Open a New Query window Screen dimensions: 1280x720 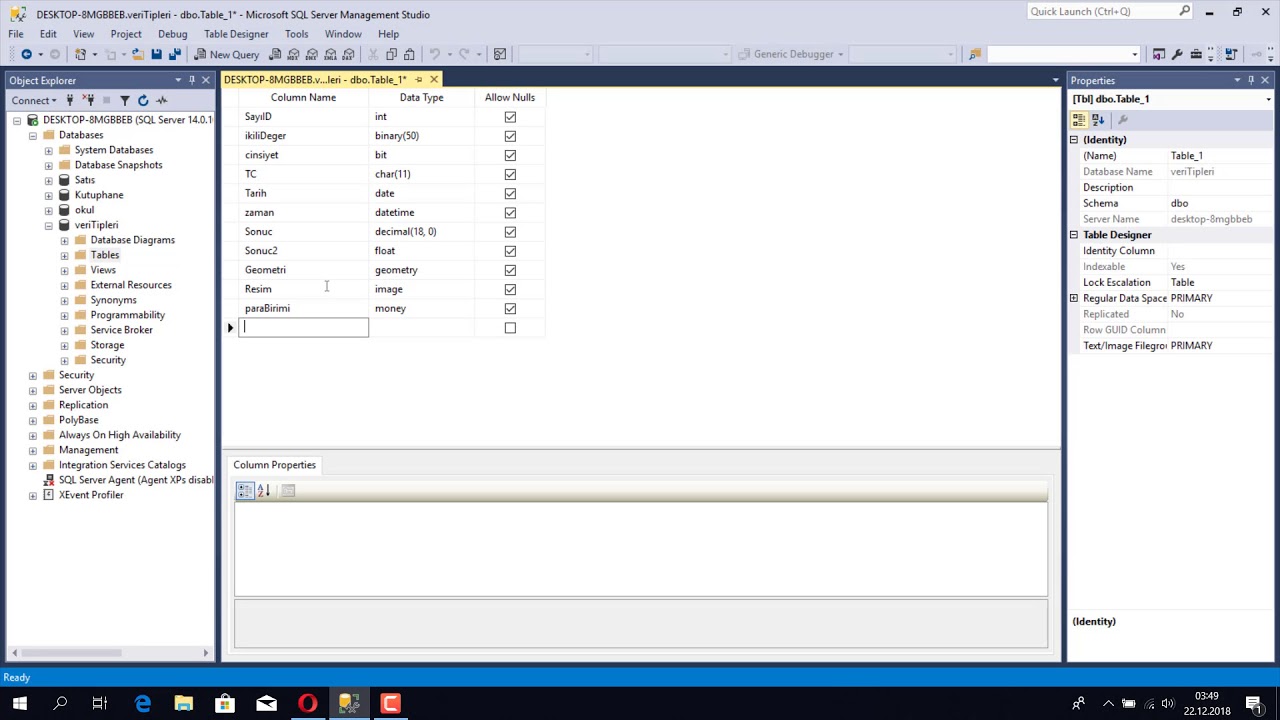[x=227, y=54]
